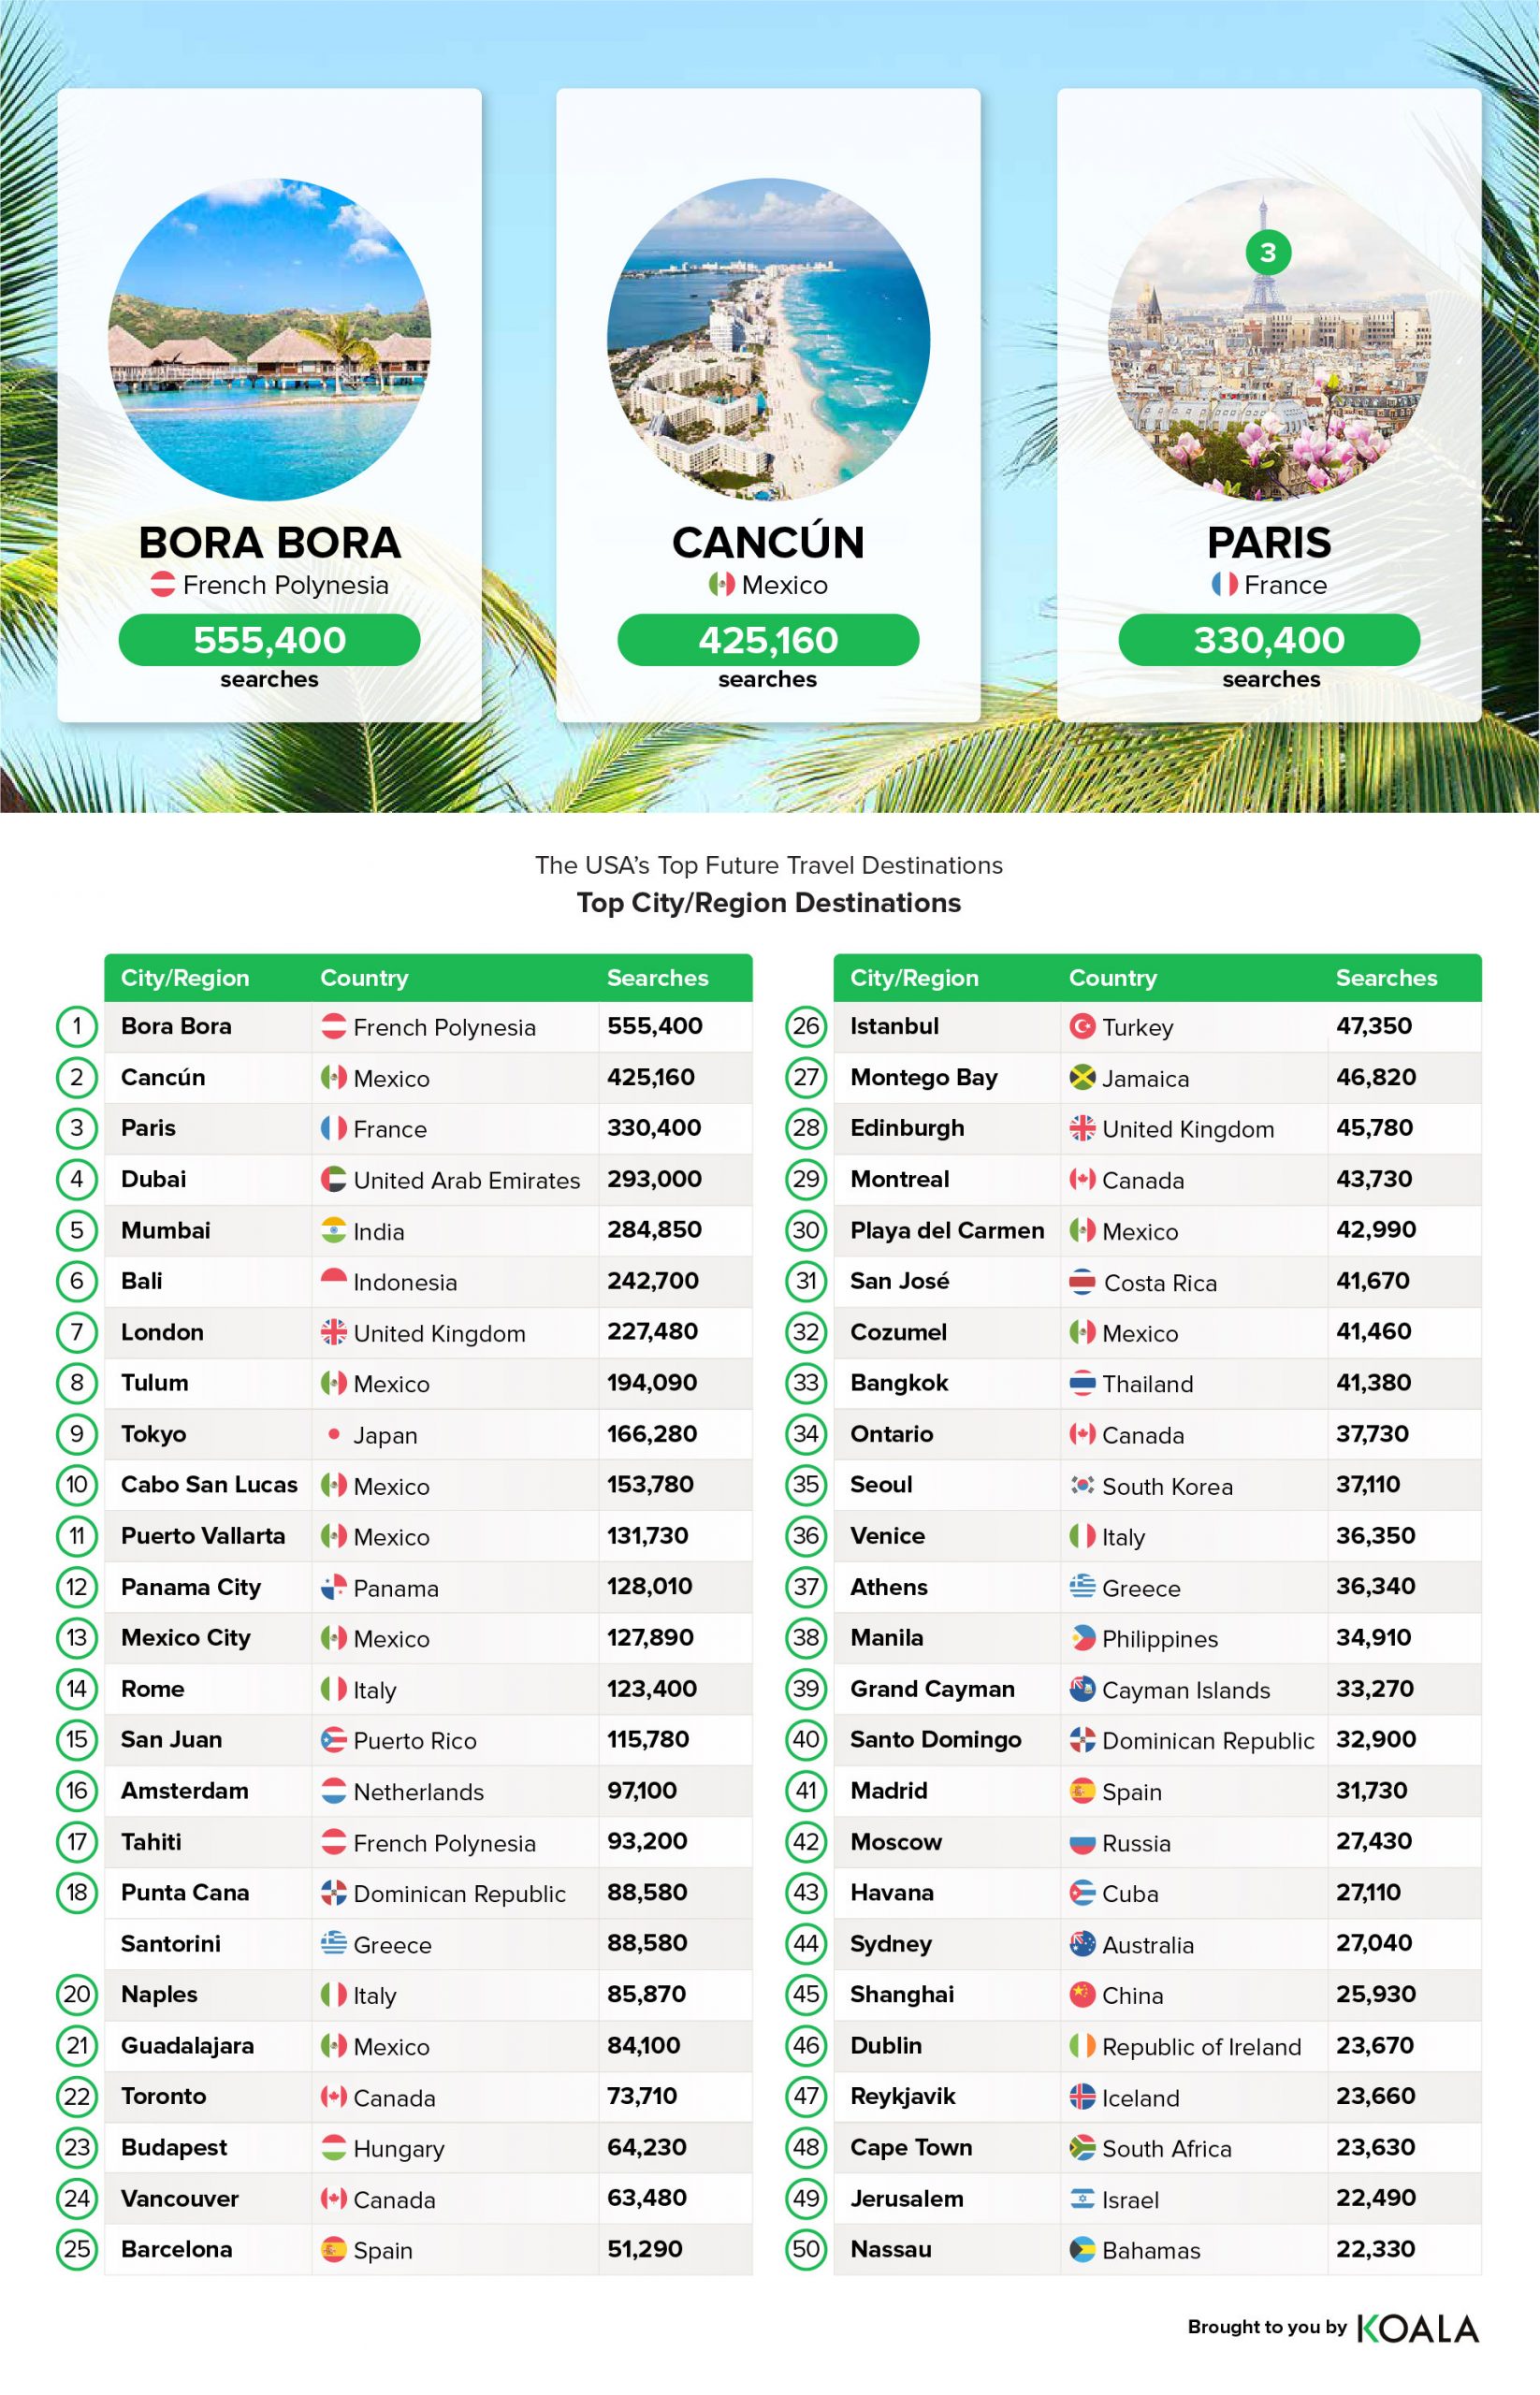Select the green number 3 badge on Paris photo
Screen dimensions: 1540x2395
point(1268,253)
